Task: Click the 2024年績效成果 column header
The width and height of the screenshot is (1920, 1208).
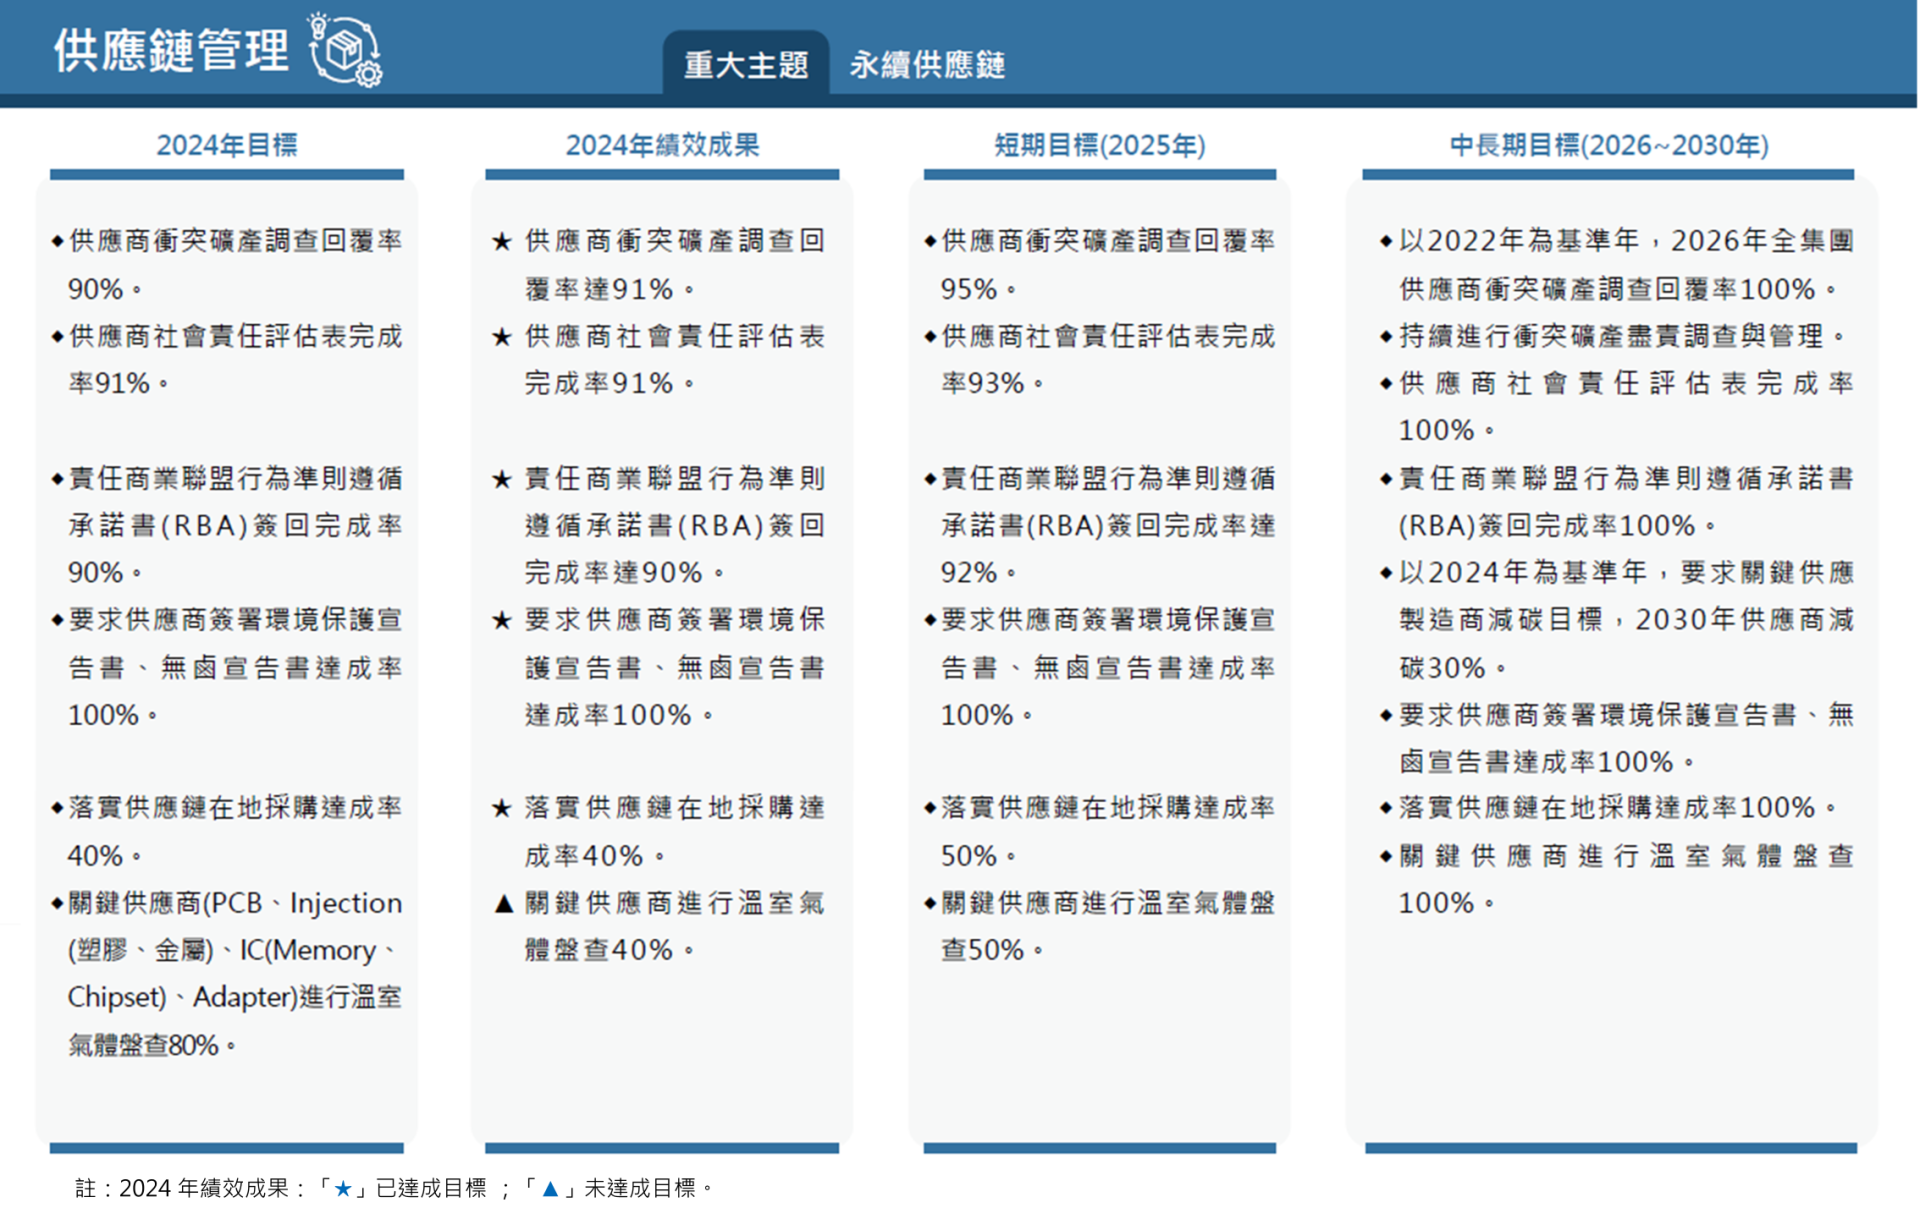Action: coord(662,145)
